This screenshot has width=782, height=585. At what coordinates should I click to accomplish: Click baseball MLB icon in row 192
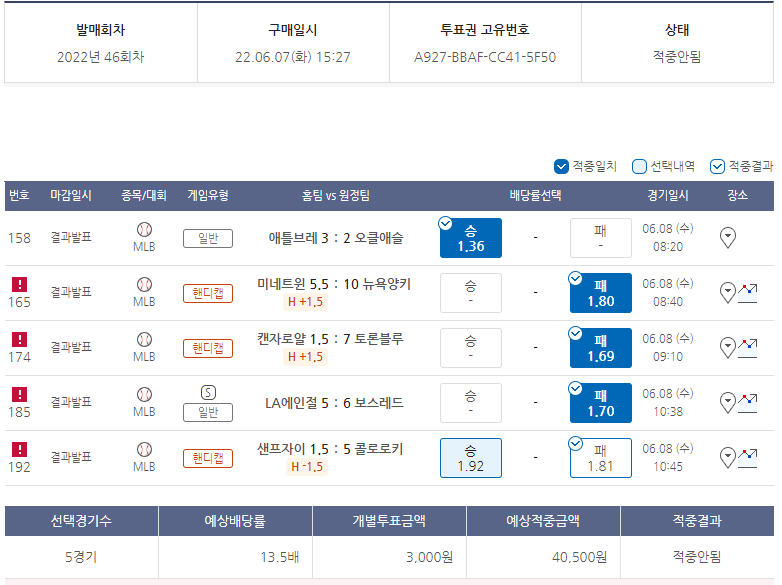tap(144, 449)
